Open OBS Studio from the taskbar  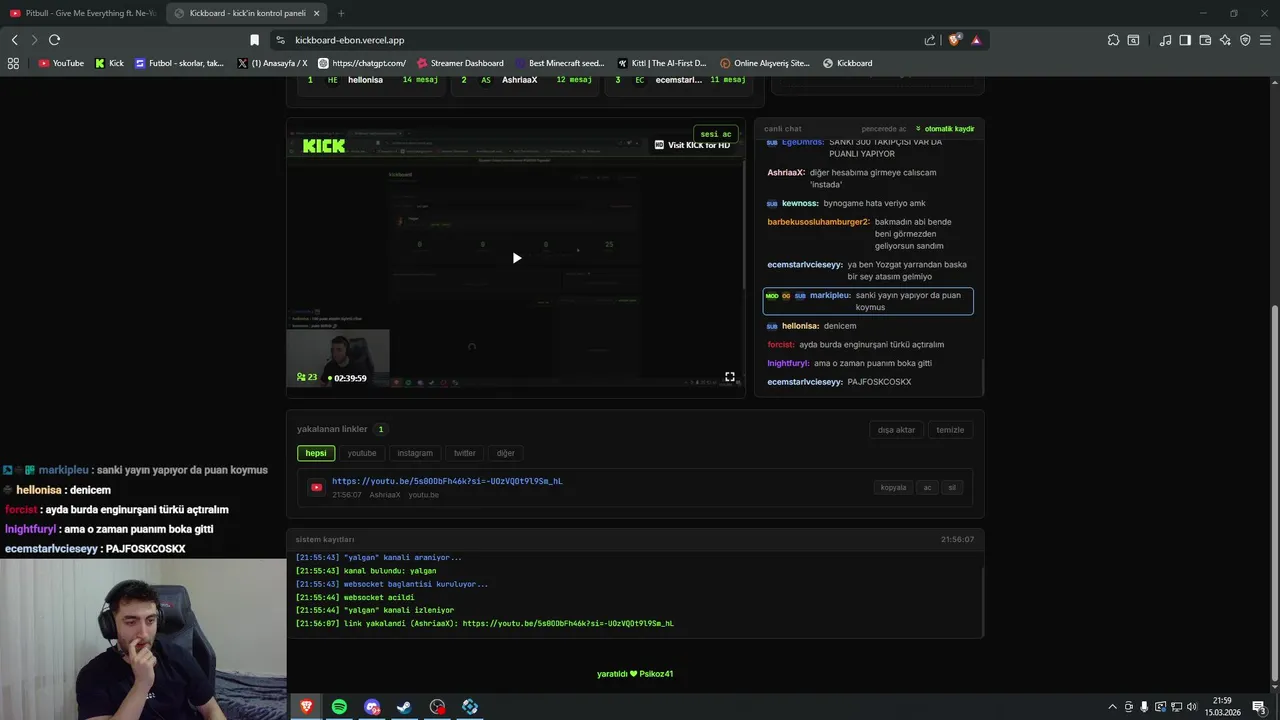point(437,707)
